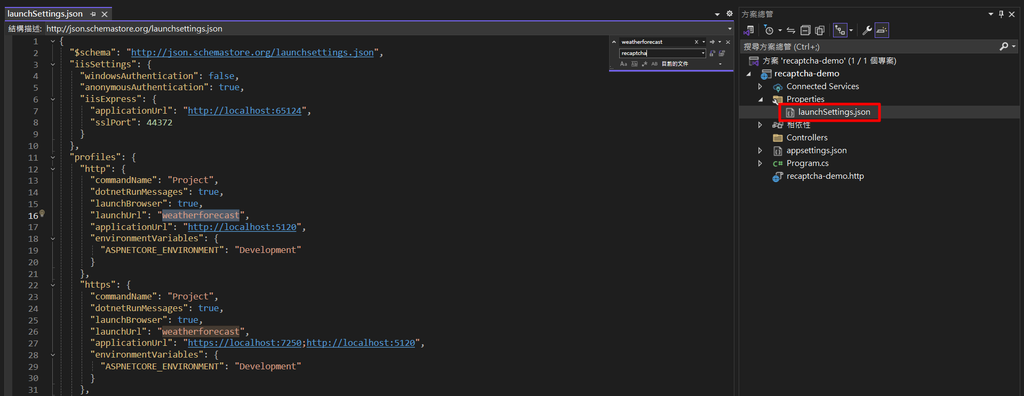This screenshot has height=396, width=1024.
Task: Collapse the https profile block at line 22
Action: point(53,285)
